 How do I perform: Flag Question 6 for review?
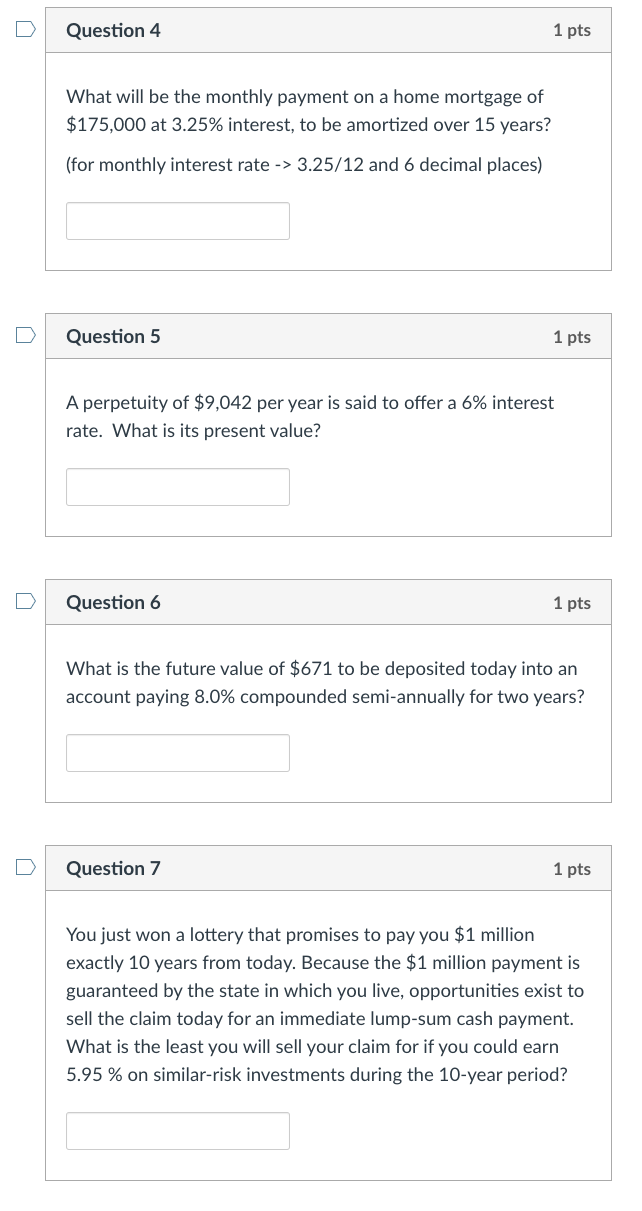[24, 601]
